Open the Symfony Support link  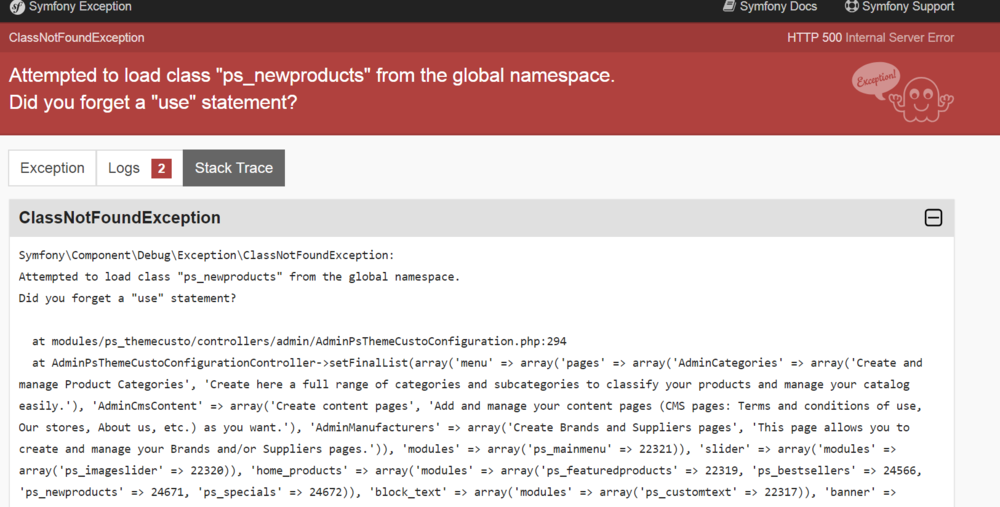pyautogui.click(x=899, y=6)
